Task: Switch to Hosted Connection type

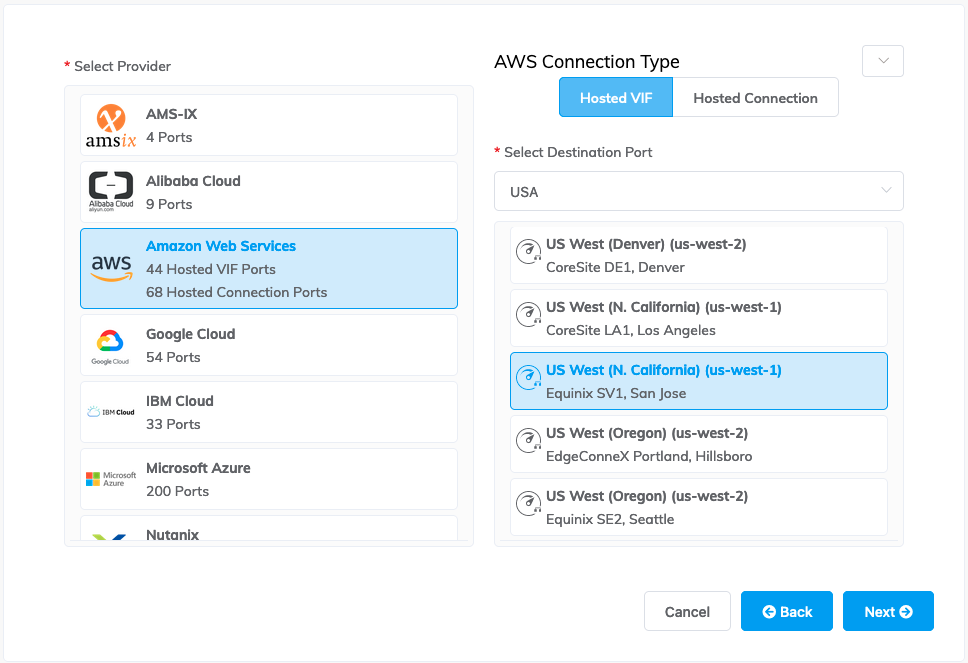Action: (755, 98)
